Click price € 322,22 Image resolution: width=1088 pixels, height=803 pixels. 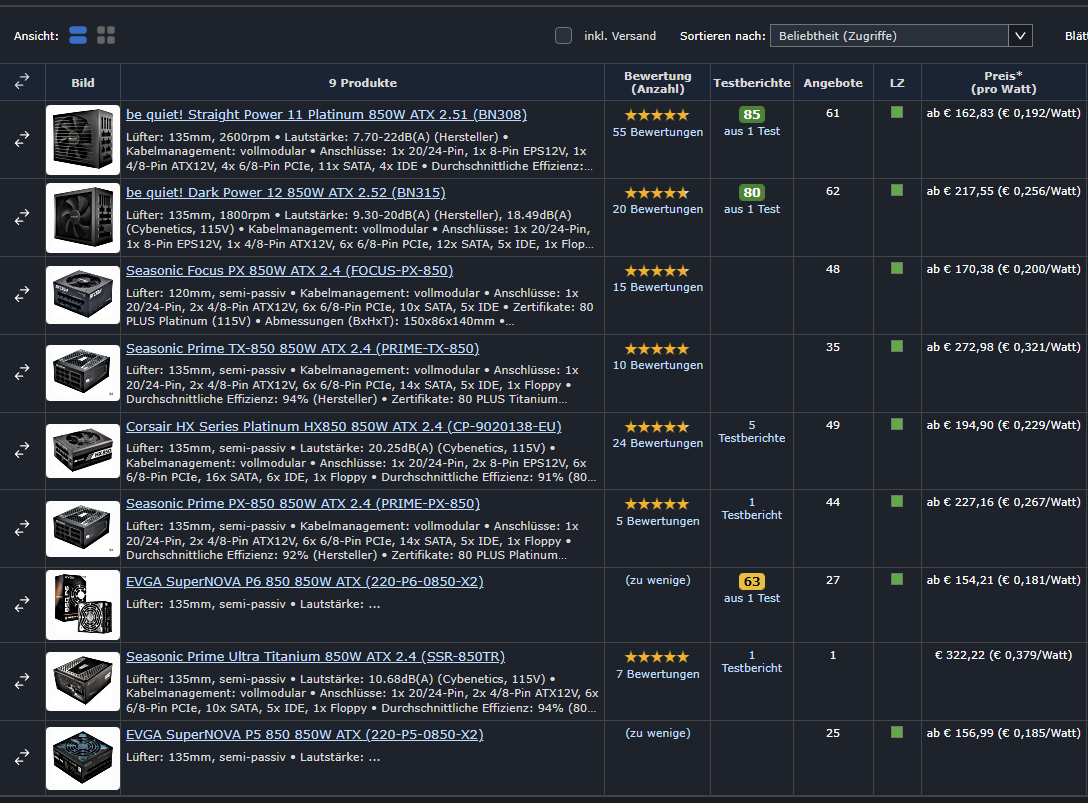[x=1003, y=655]
